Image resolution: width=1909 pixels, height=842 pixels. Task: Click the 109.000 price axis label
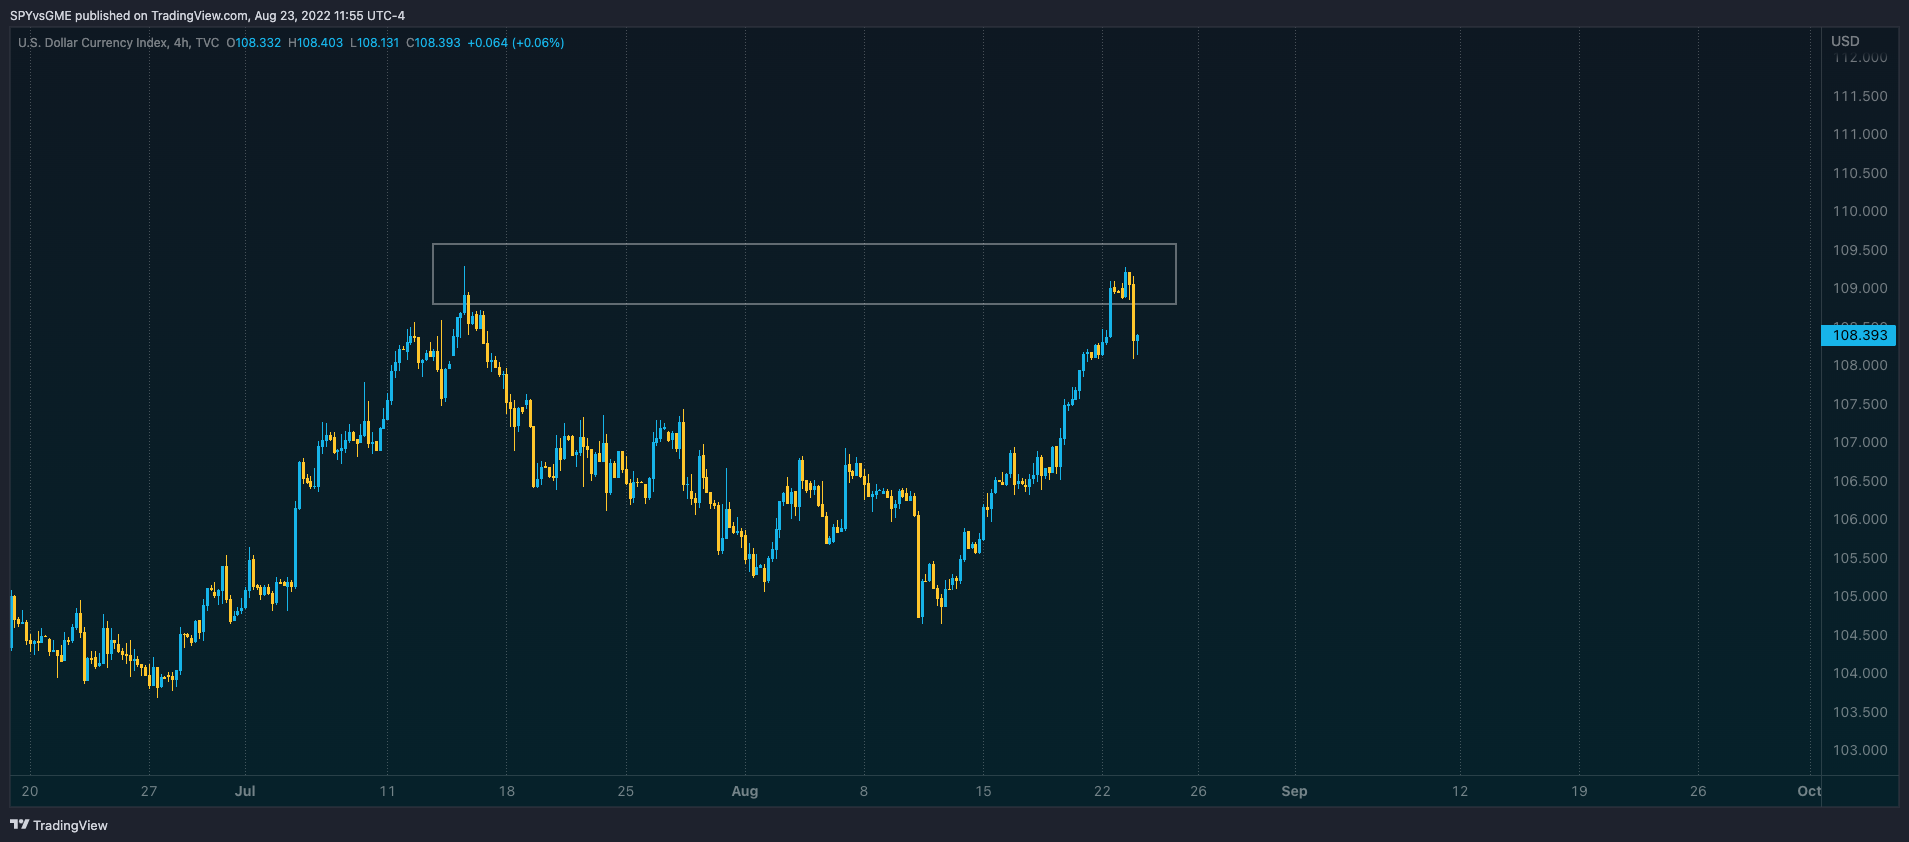click(1860, 288)
